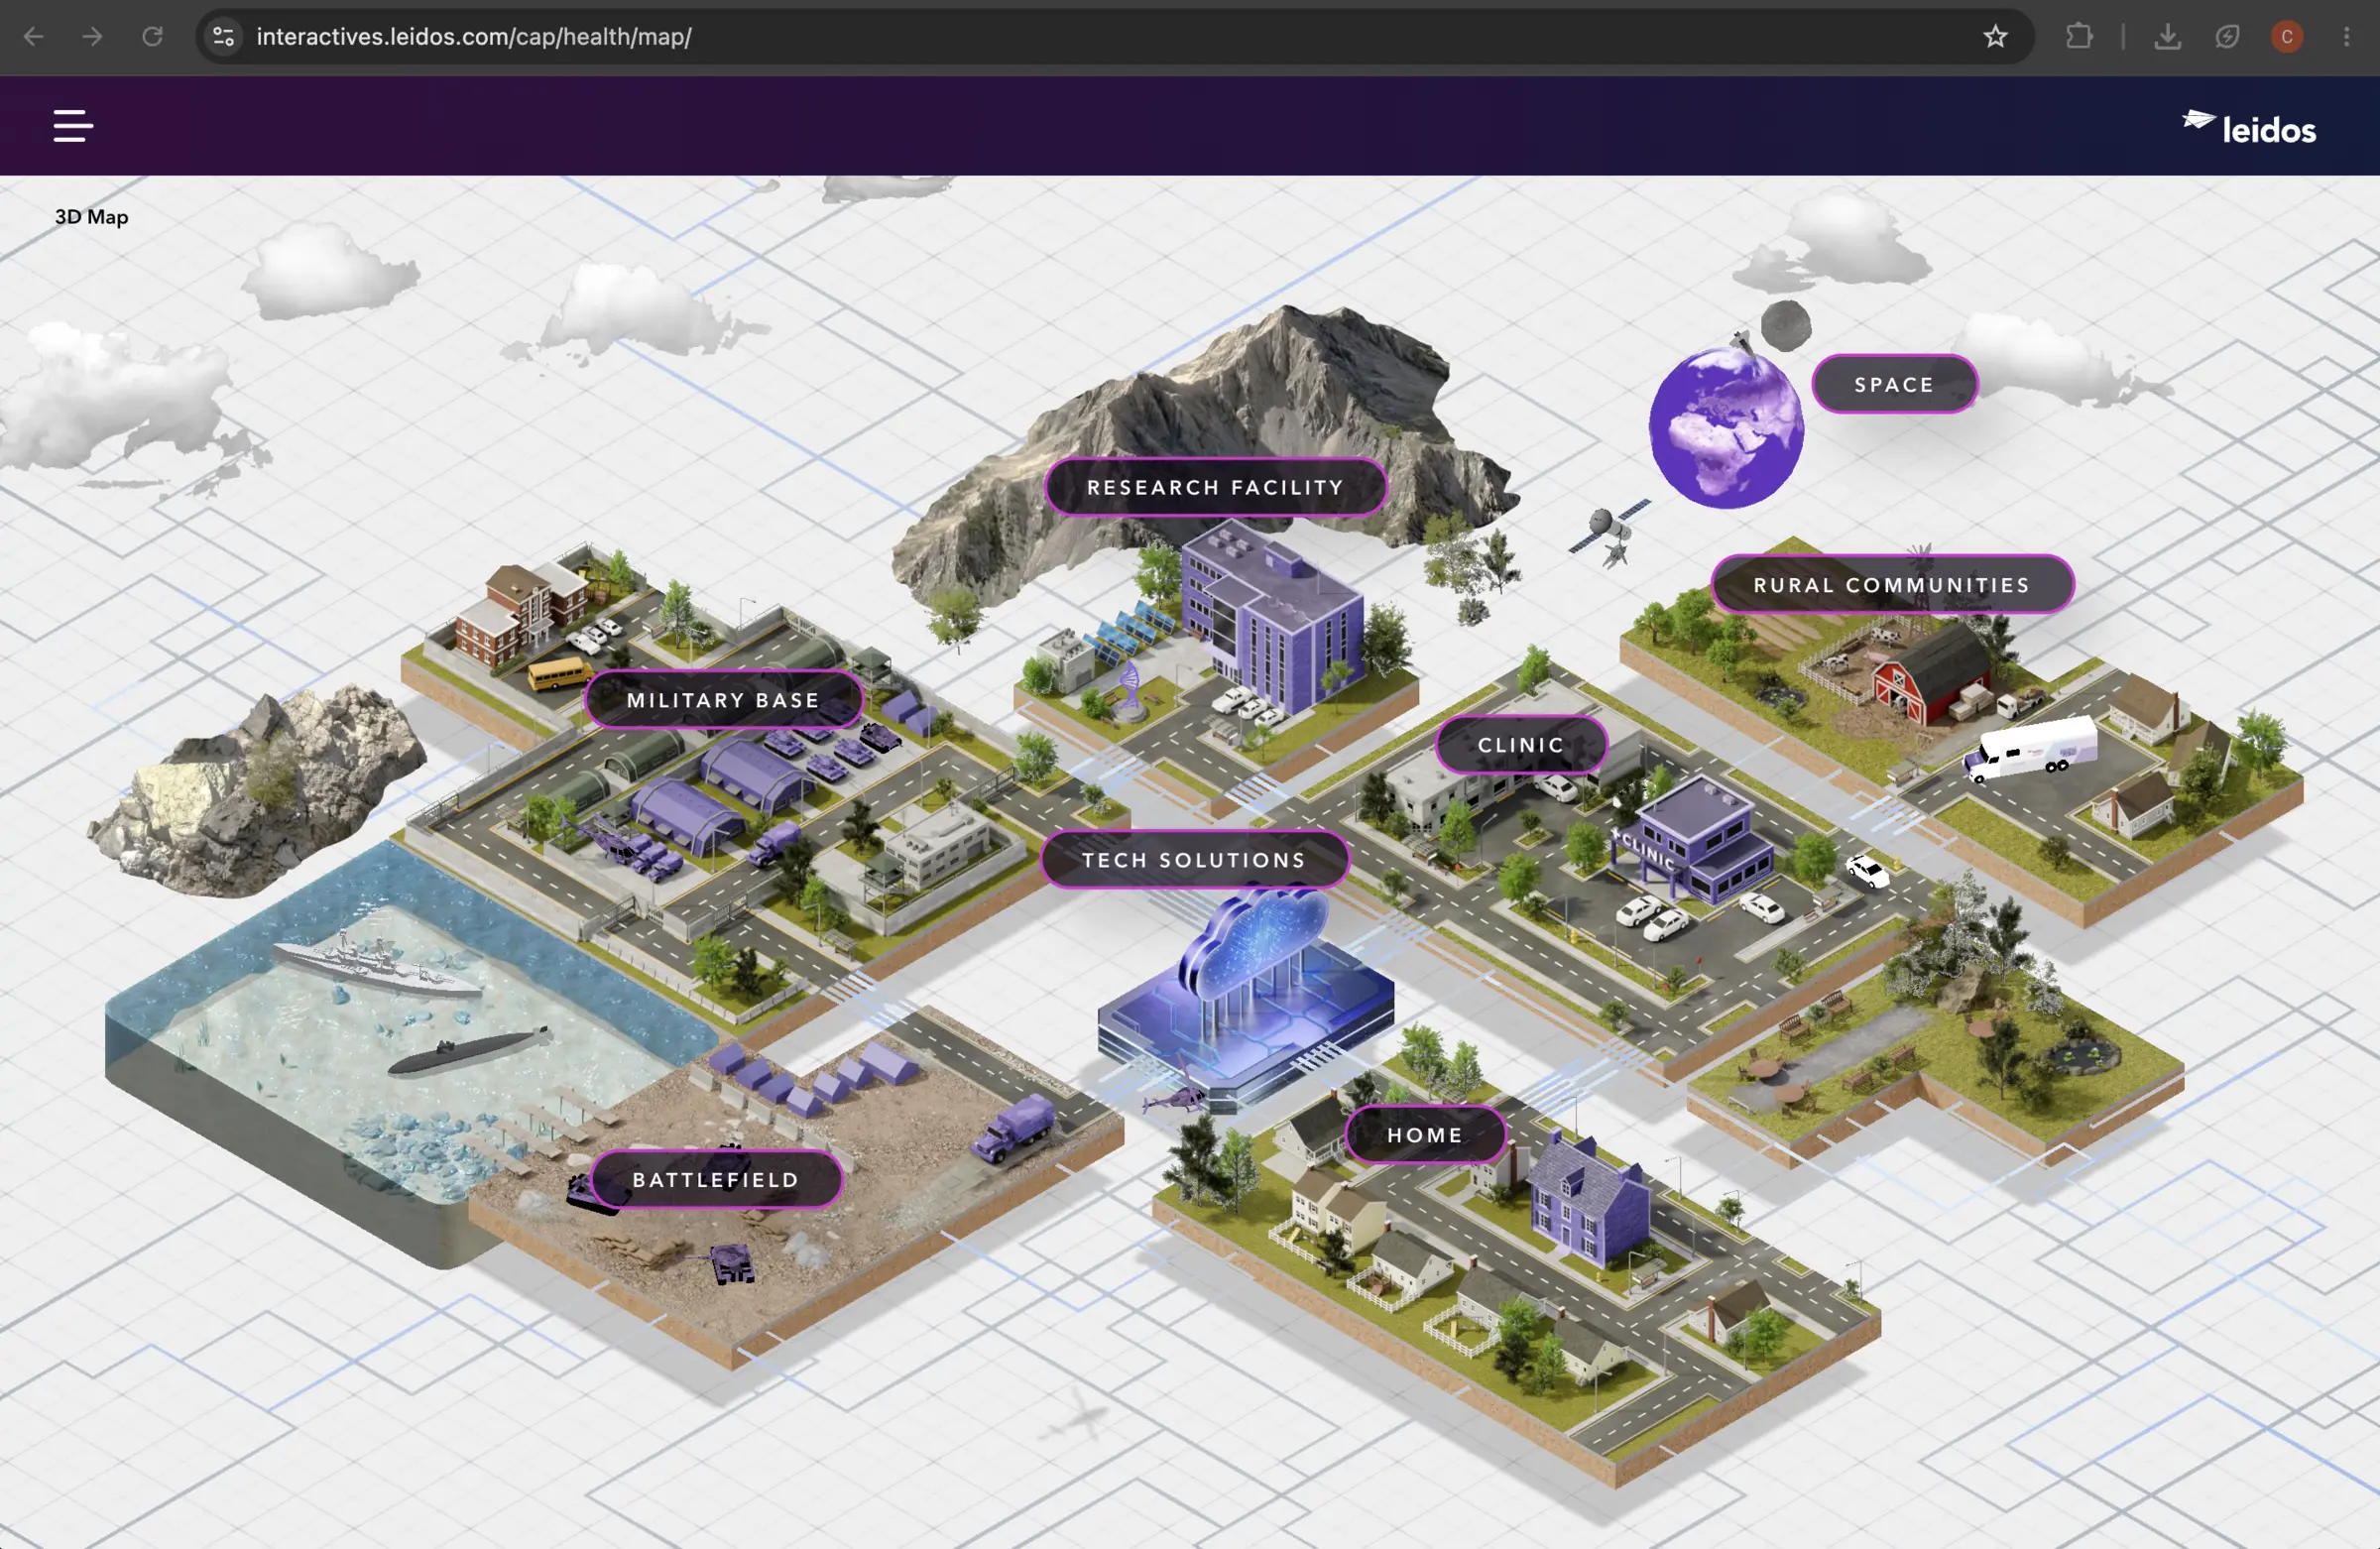Open the Chrome profile avatar
The height and width of the screenshot is (1549, 2380).
[2286, 37]
